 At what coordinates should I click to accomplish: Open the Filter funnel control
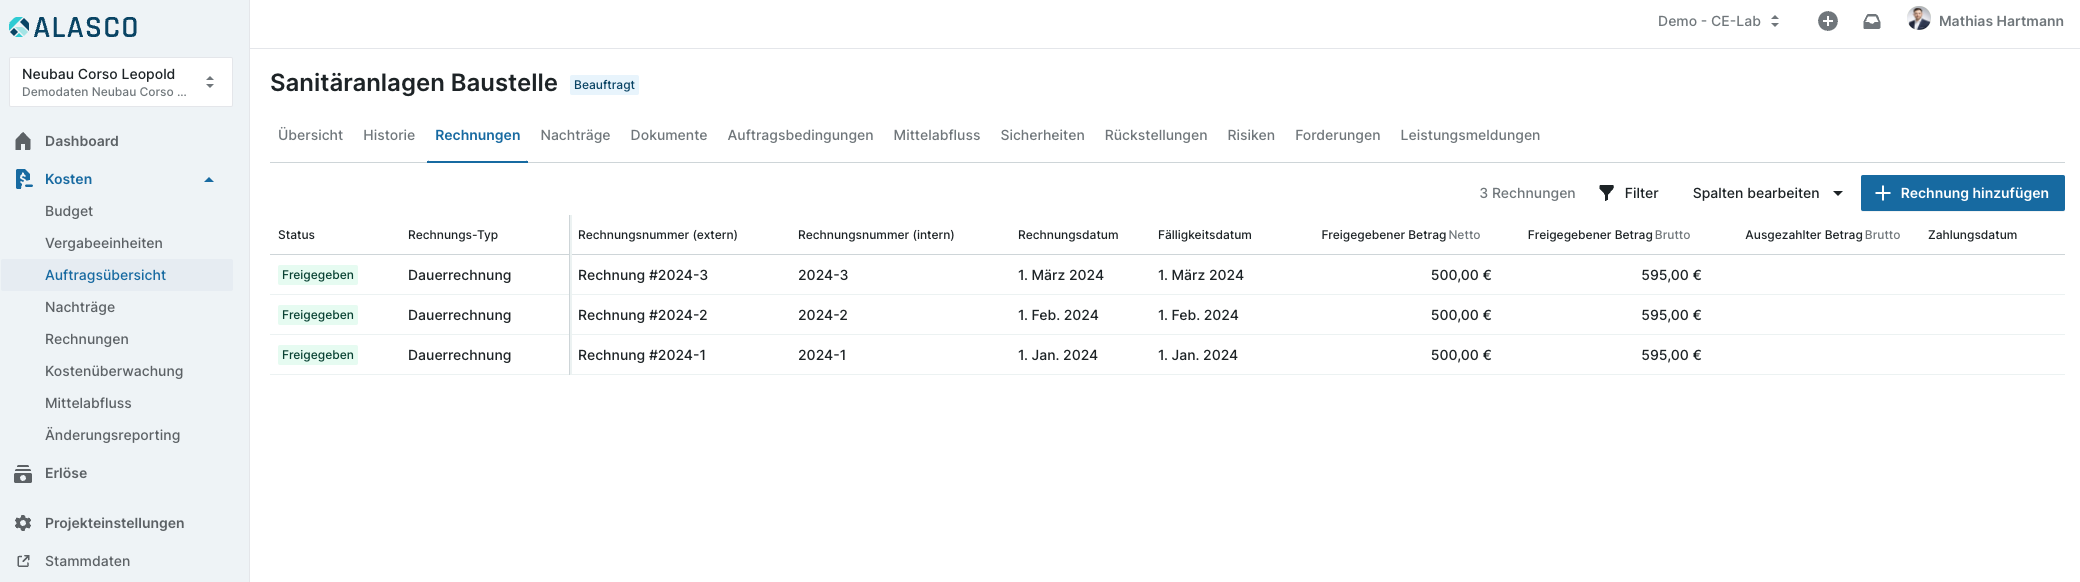tap(1628, 193)
